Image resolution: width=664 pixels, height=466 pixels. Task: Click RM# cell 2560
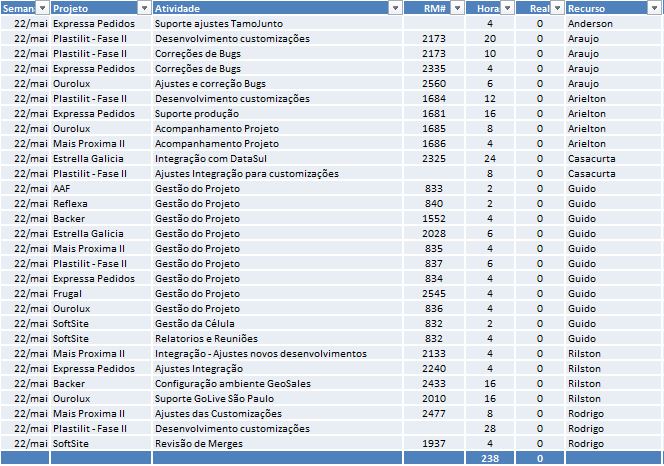434,83
